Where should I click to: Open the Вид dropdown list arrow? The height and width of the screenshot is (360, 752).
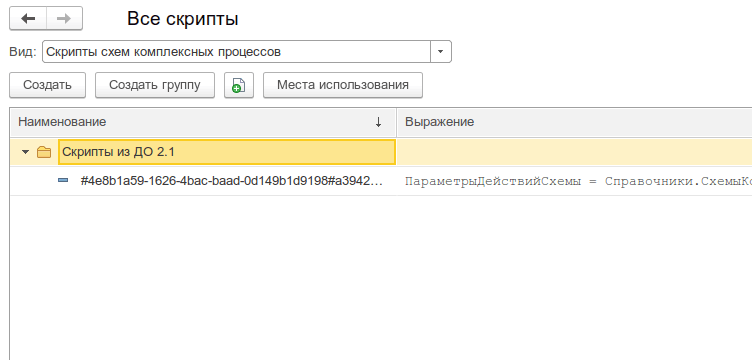[441, 52]
